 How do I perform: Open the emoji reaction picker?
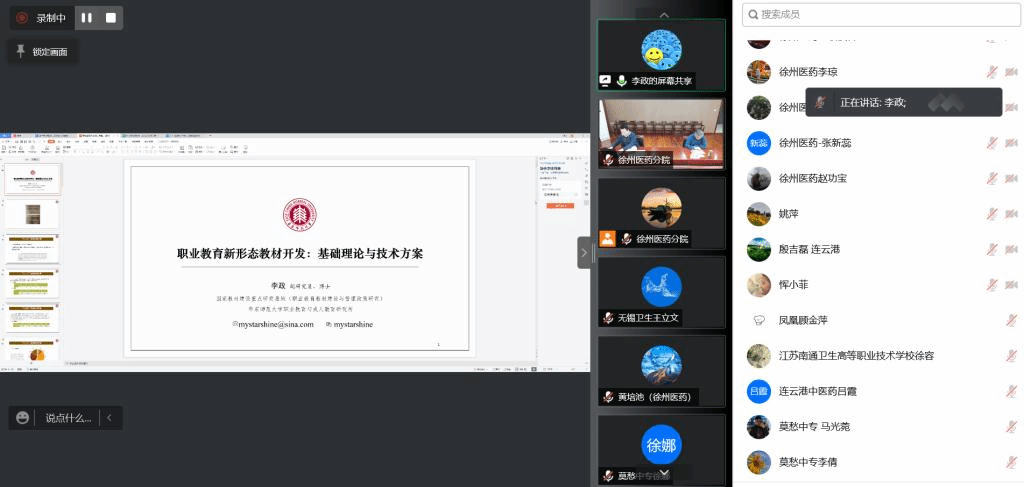23,418
